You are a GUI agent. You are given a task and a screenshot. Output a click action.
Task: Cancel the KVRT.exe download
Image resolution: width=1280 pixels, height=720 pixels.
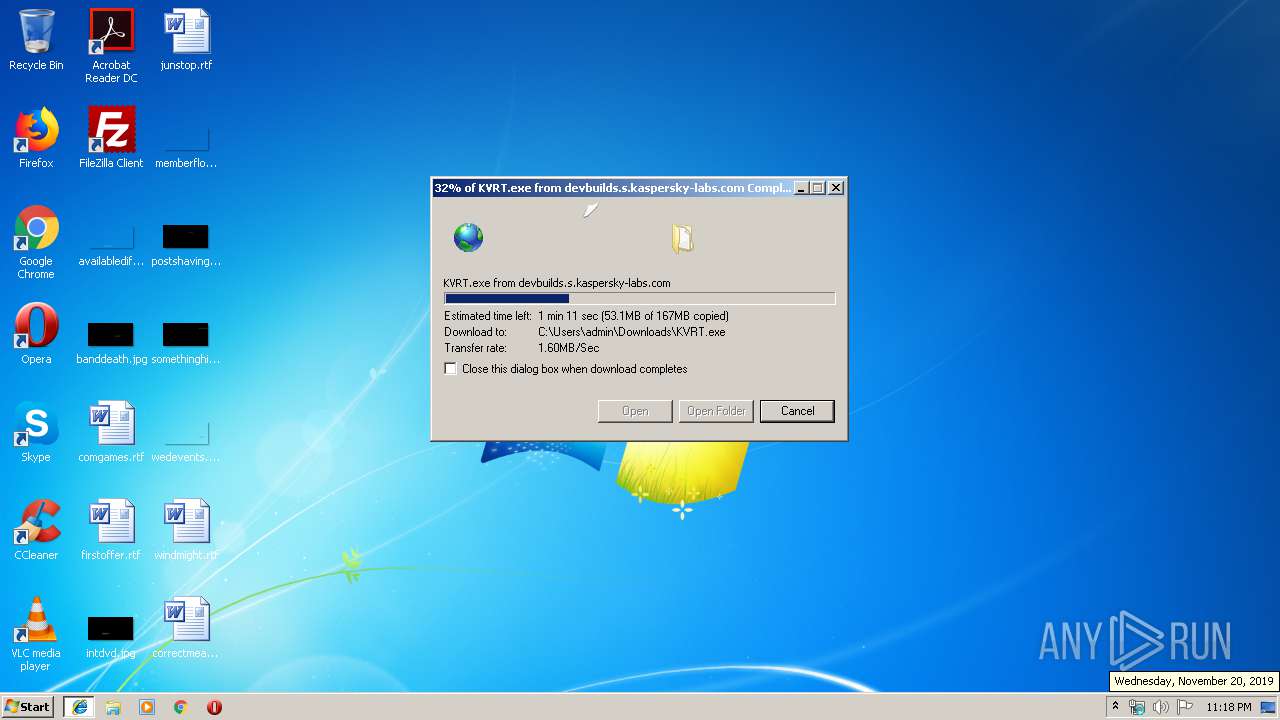click(797, 411)
